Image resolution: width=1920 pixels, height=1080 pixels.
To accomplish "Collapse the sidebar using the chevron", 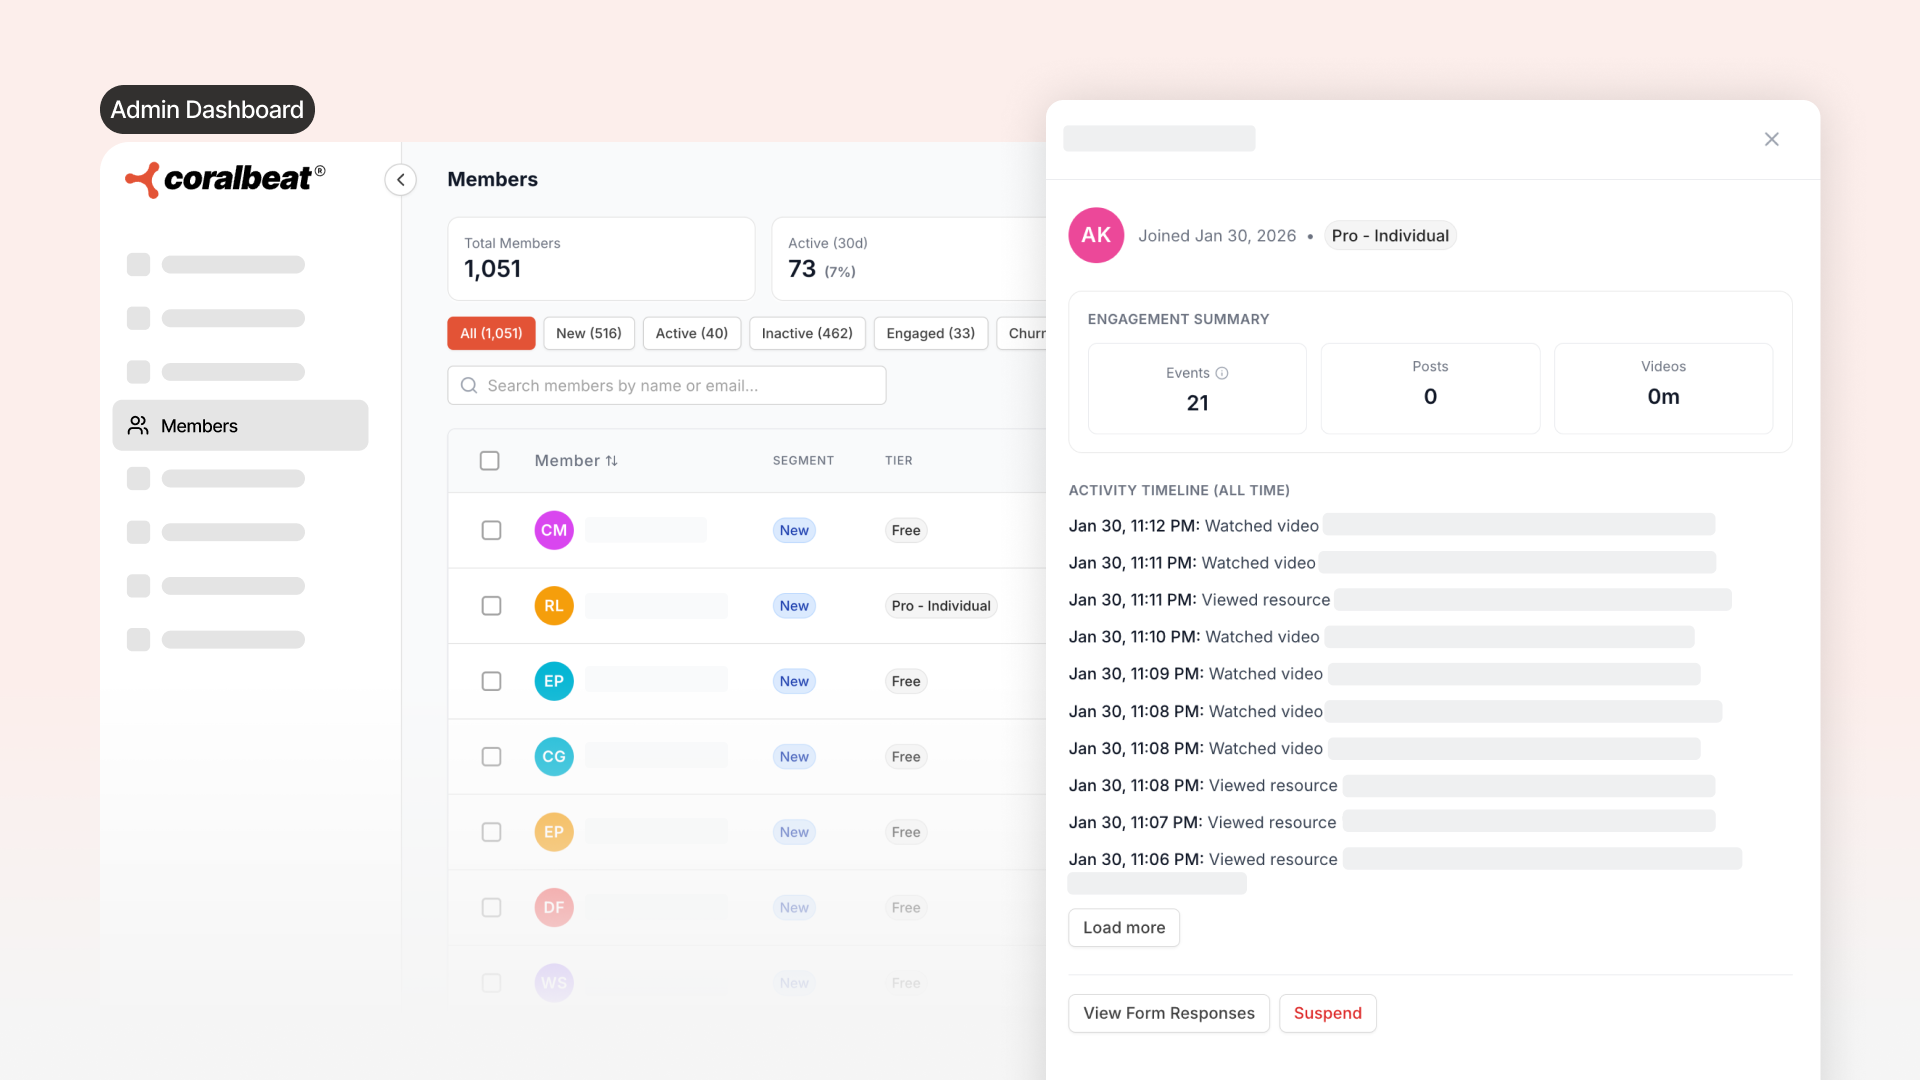I will pyautogui.click(x=400, y=179).
